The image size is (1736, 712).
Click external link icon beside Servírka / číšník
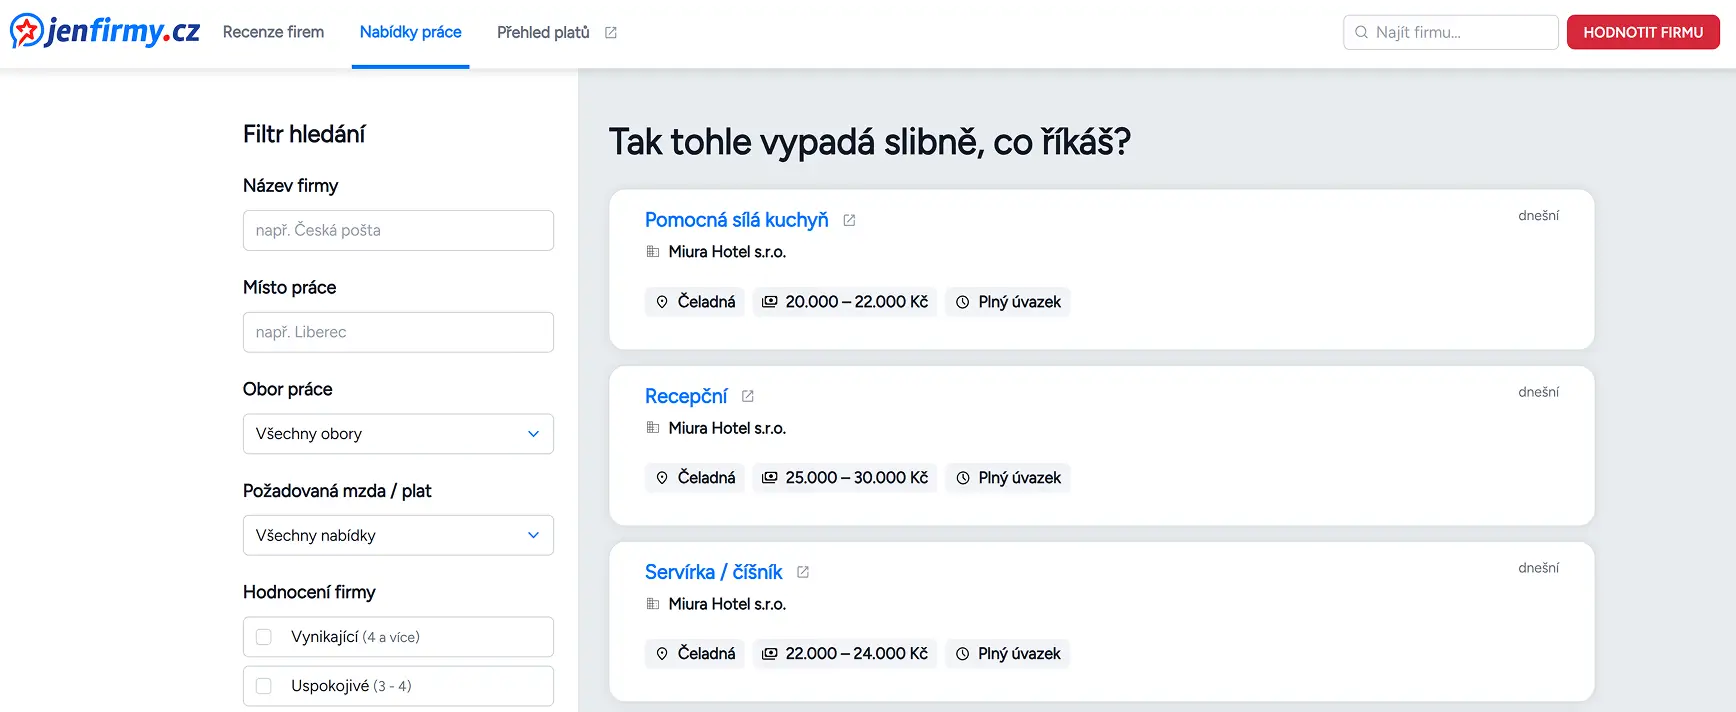(803, 571)
